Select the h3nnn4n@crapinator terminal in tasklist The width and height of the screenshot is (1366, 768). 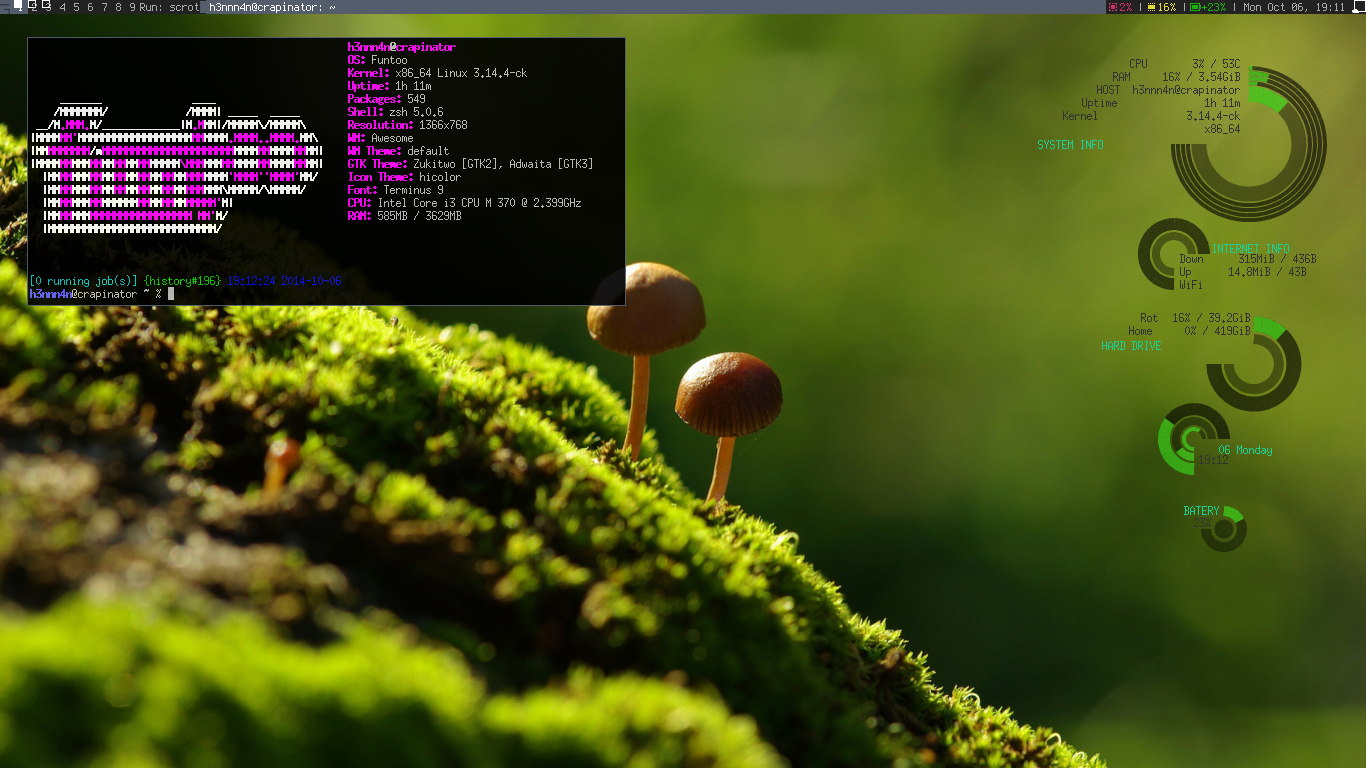coord(270,7)
